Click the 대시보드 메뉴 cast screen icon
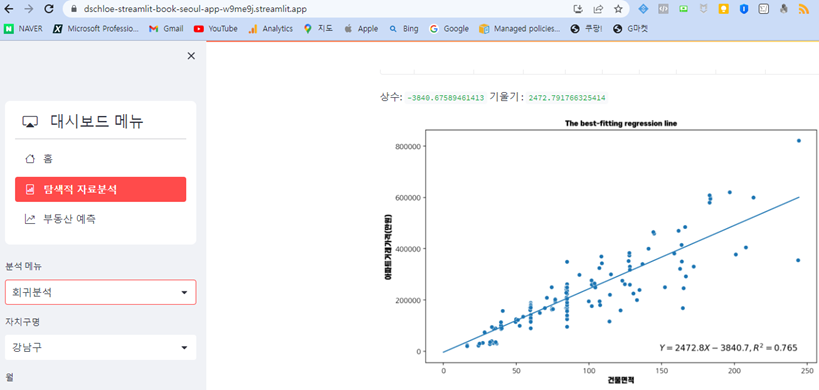Image resolution: width=819 pixels, height=390 pixels. [30, 122]
